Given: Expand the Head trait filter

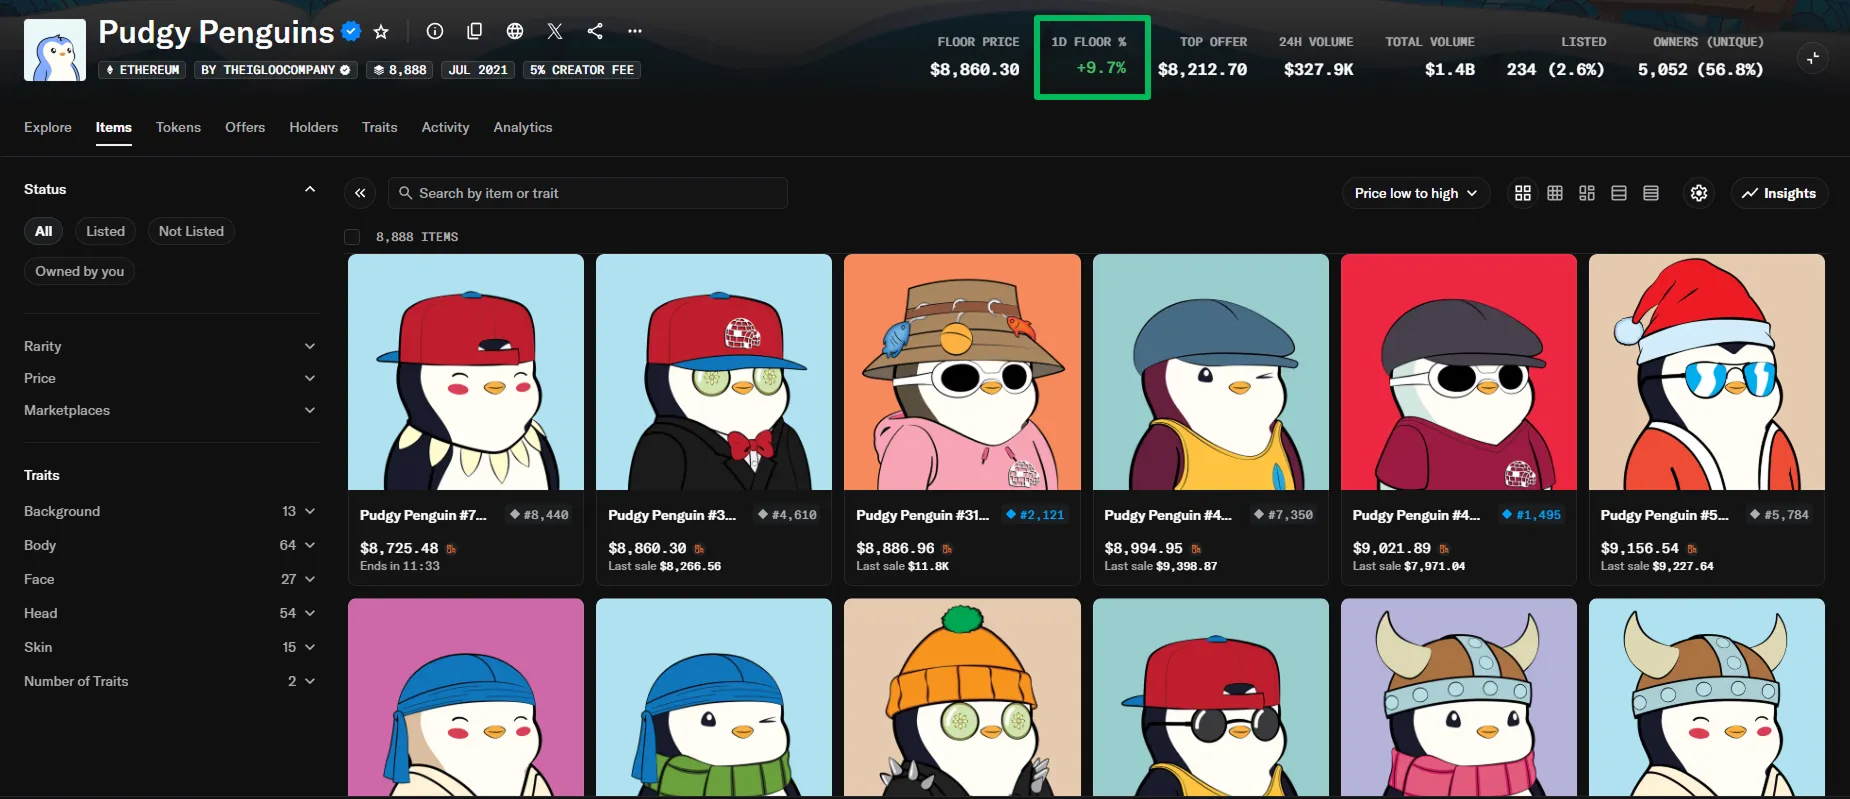Looking at the screenshot, I should 170,613.
